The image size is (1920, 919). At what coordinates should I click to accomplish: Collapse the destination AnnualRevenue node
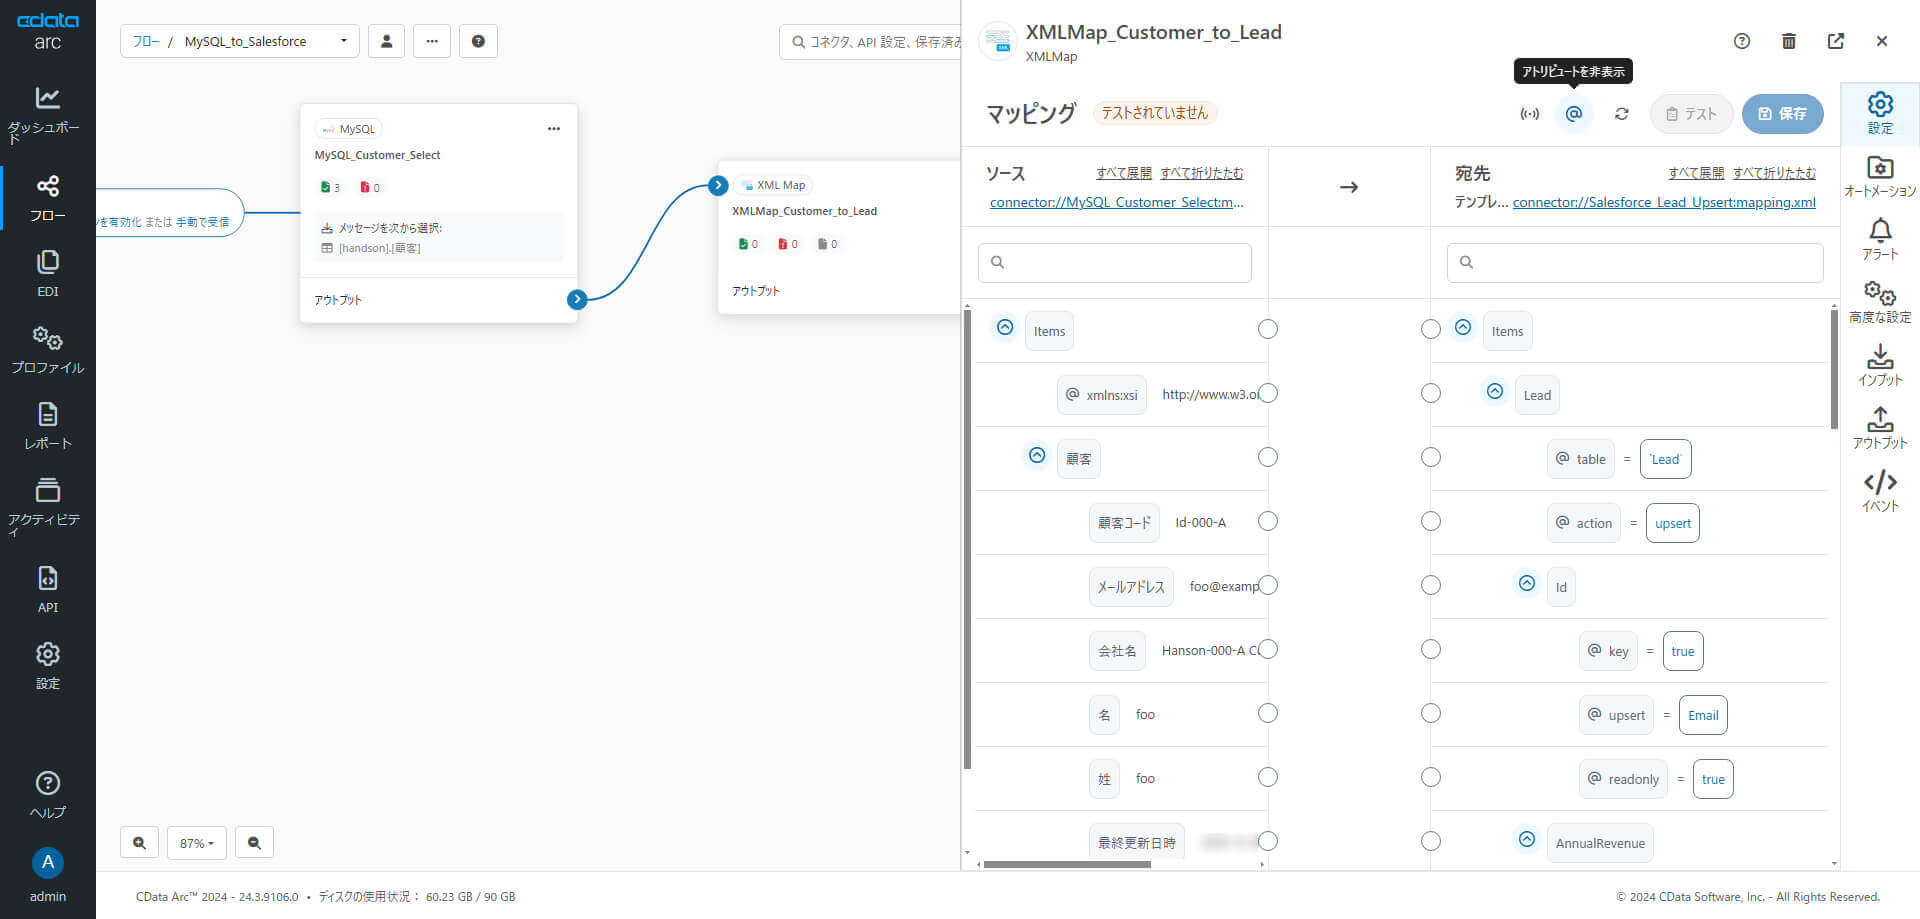point(1527,839)
